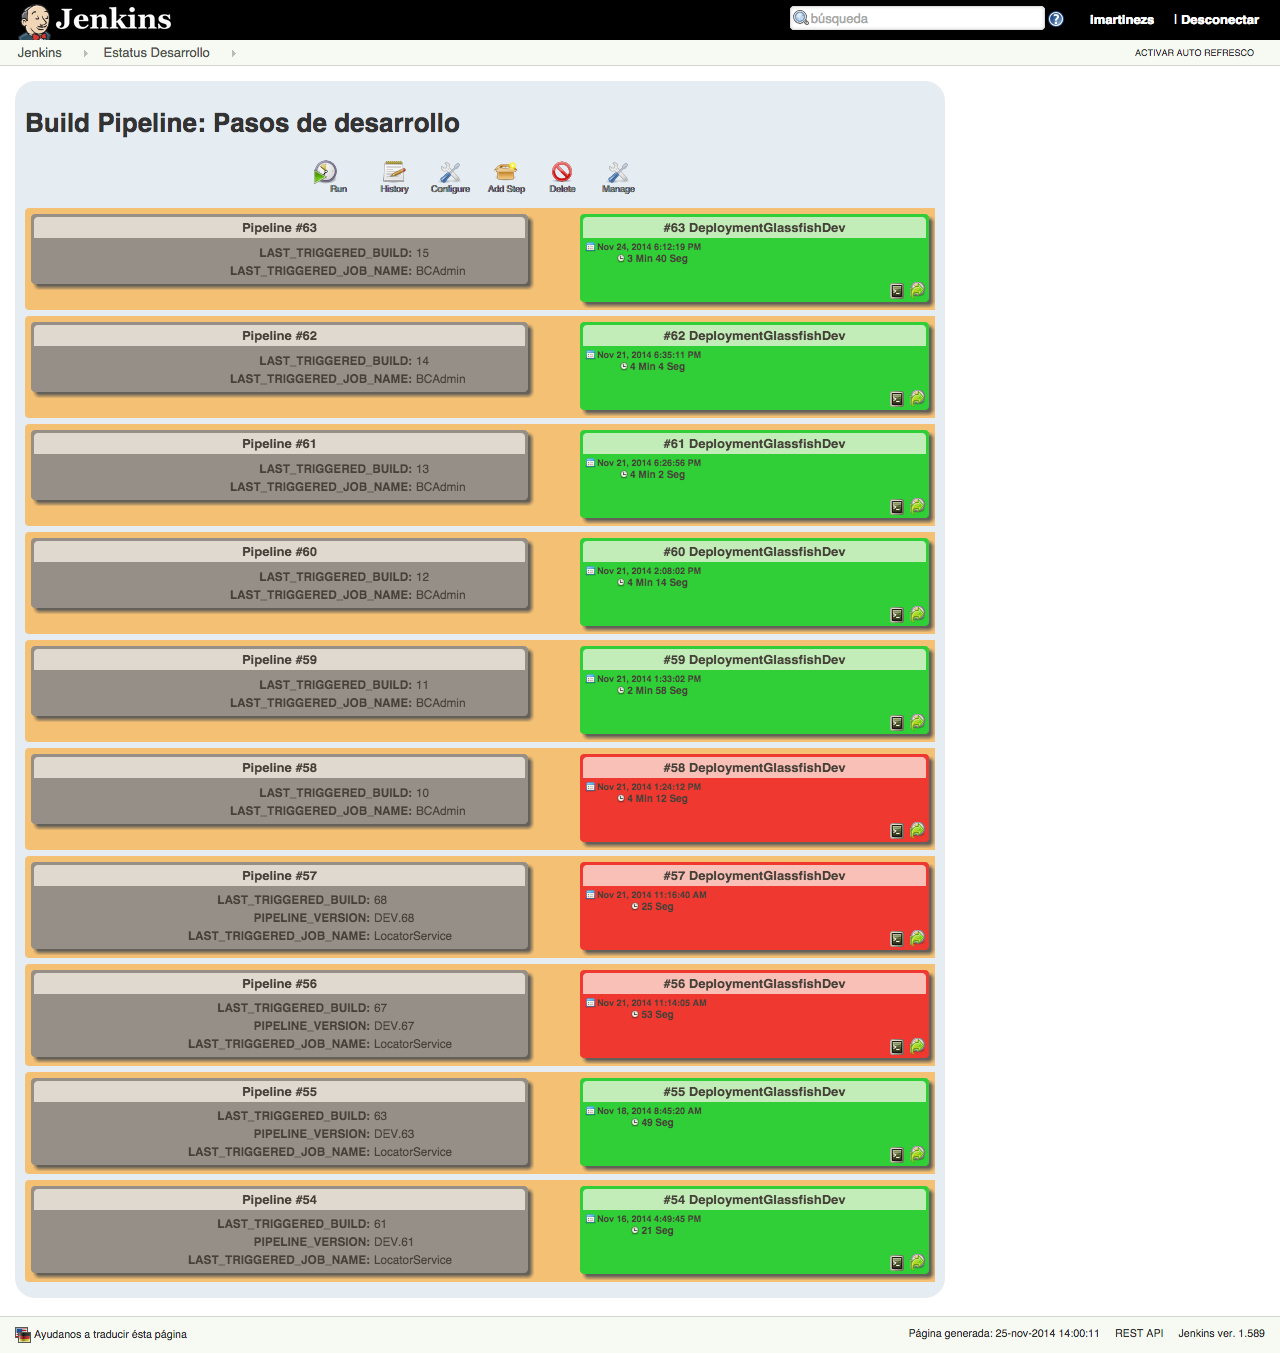
Task: Open console output for build #60
Action: coord(897,615)
